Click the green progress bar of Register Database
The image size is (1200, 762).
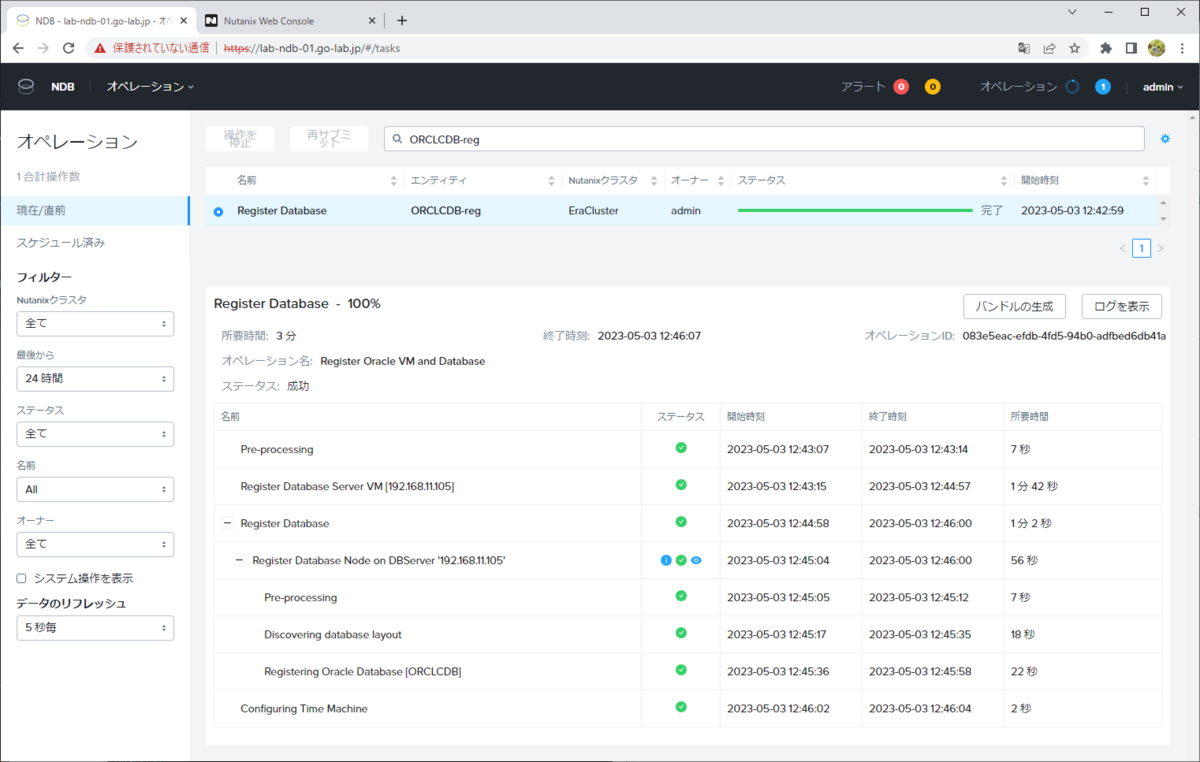[x=855, y=211]
